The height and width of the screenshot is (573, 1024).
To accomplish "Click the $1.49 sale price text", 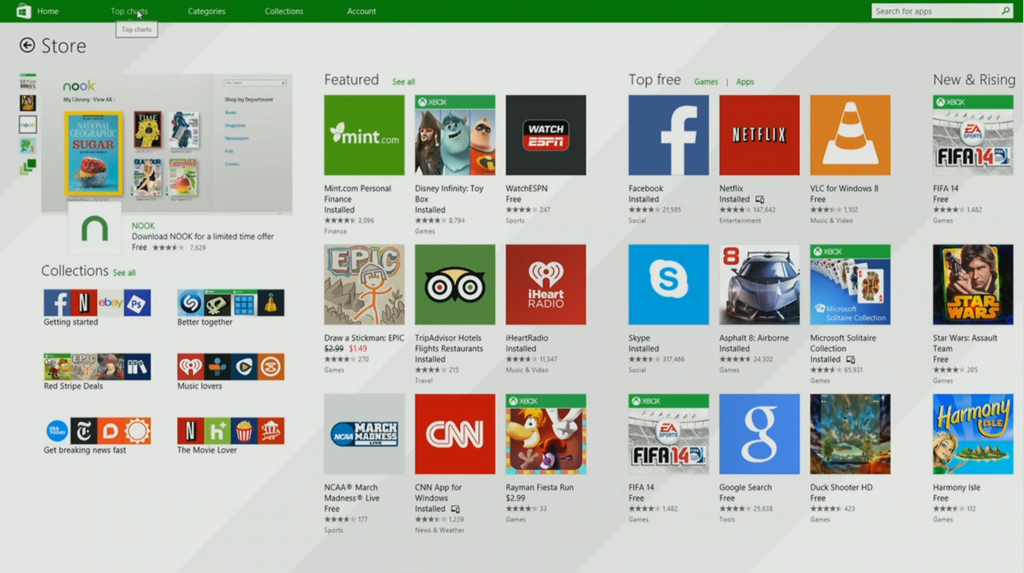I will (x=358, y=348).
